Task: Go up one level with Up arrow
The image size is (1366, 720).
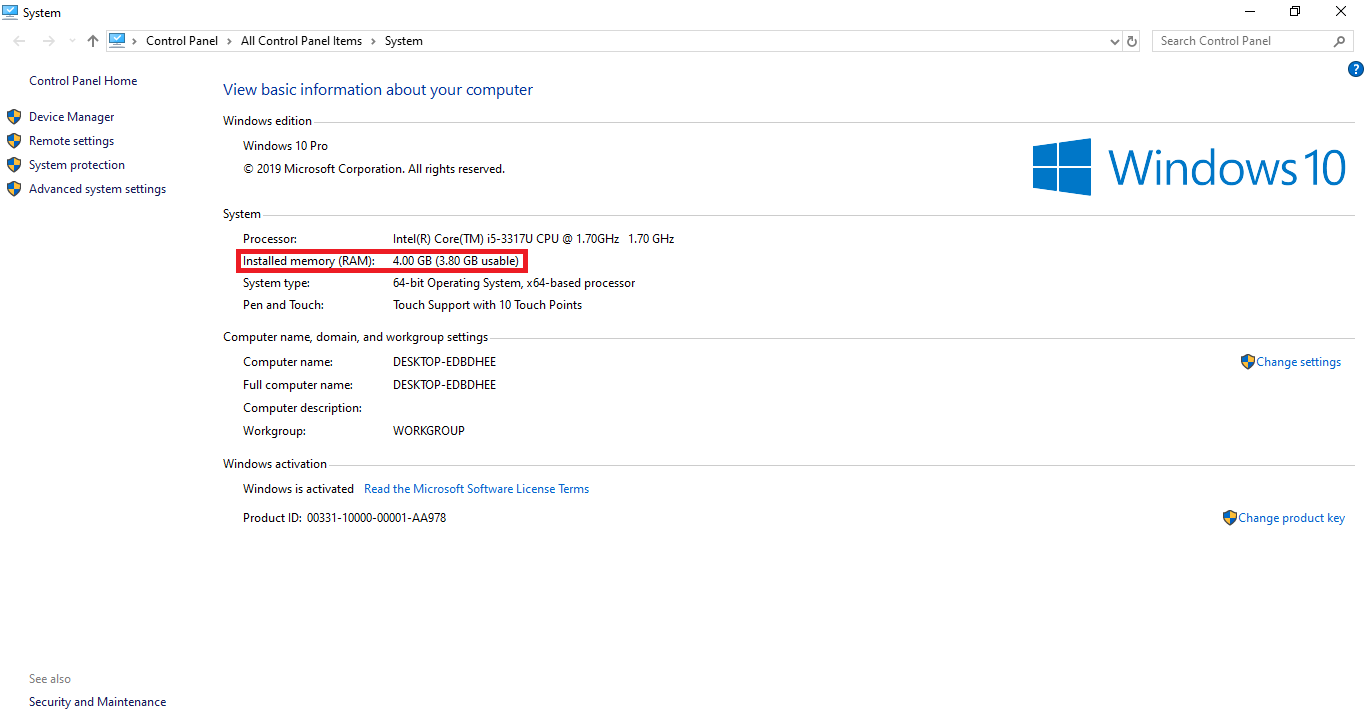Action: [93, 41]
